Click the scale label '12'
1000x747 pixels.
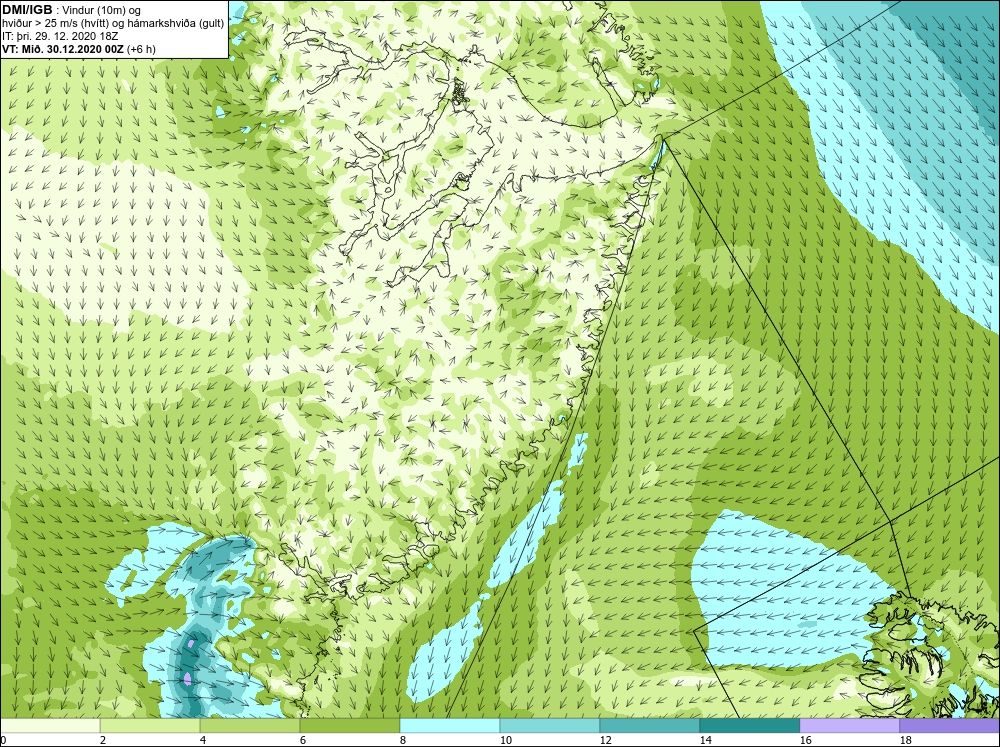pos(606,740)
